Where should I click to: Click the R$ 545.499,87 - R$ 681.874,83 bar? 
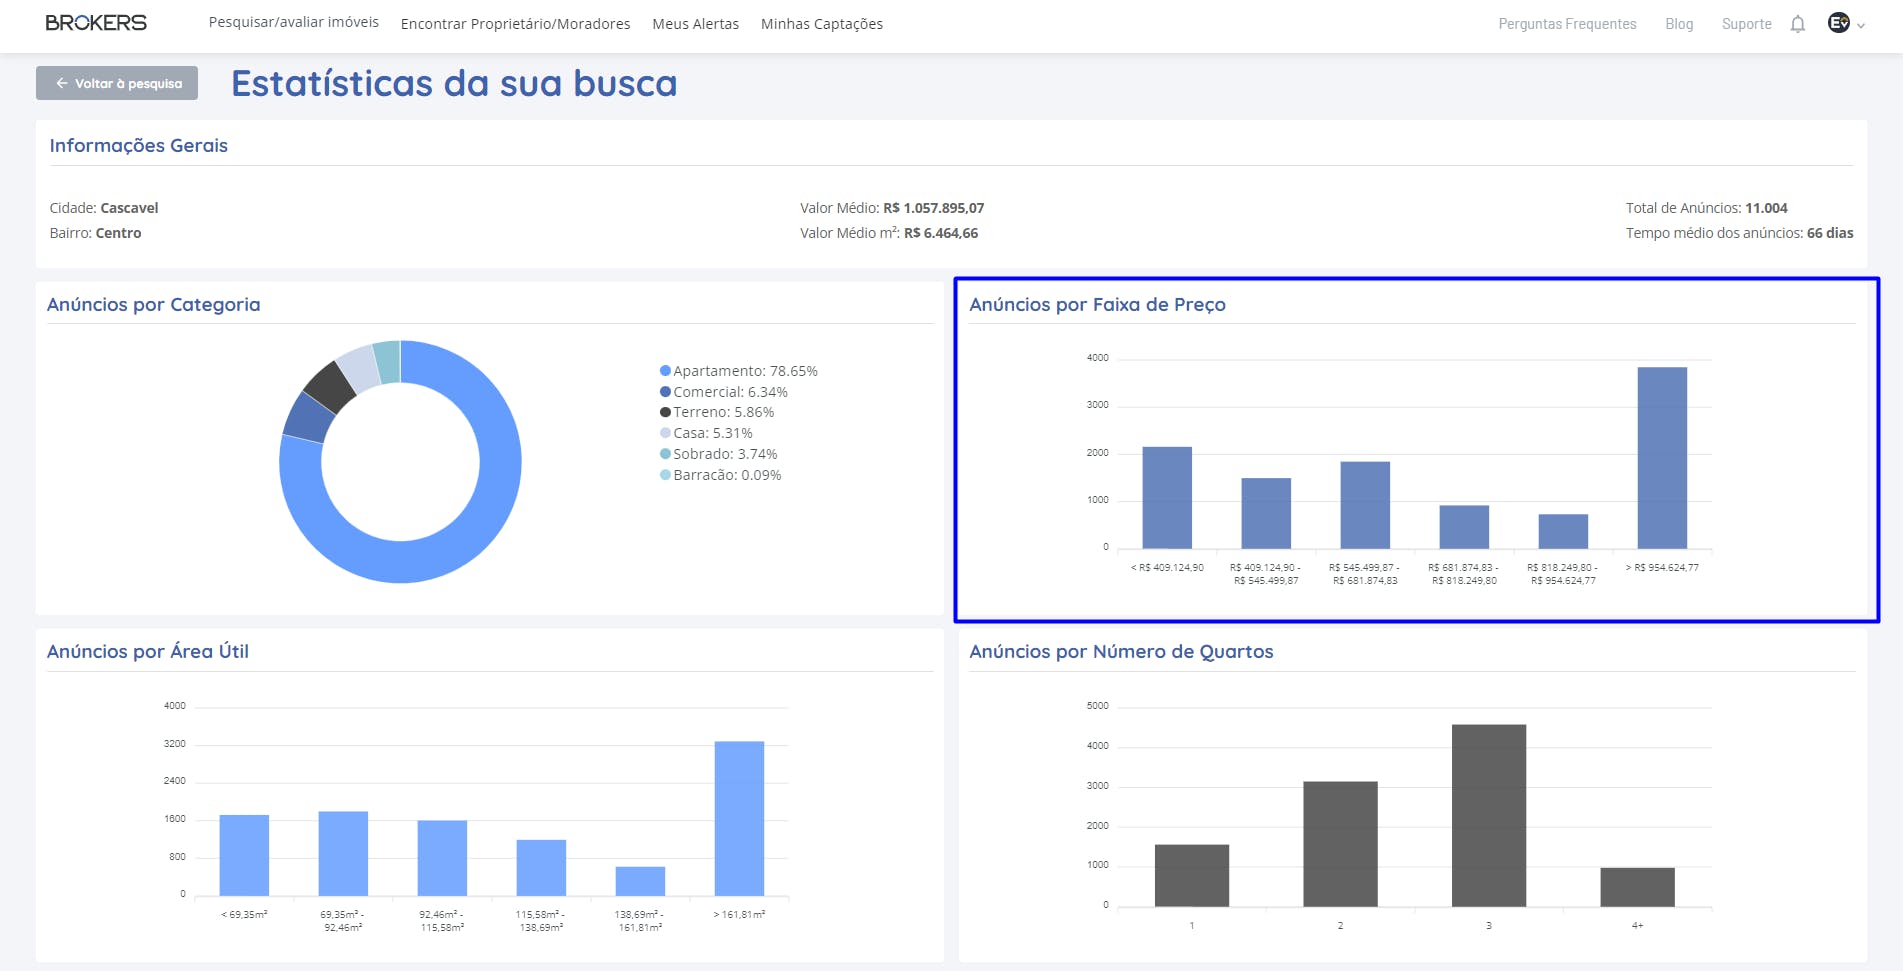(1365, 505)
